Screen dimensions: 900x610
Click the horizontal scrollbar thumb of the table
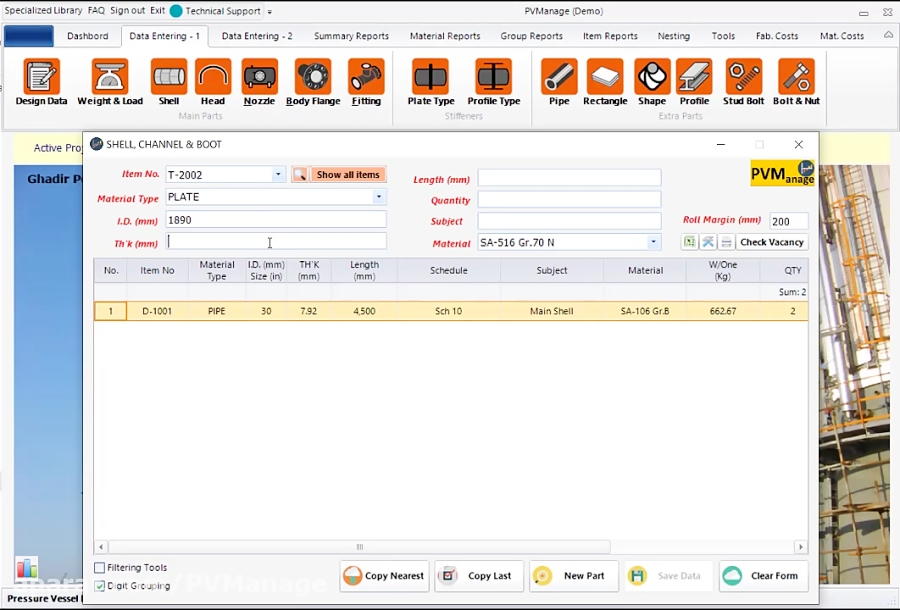pyautogui.click(x=359, y=547)
